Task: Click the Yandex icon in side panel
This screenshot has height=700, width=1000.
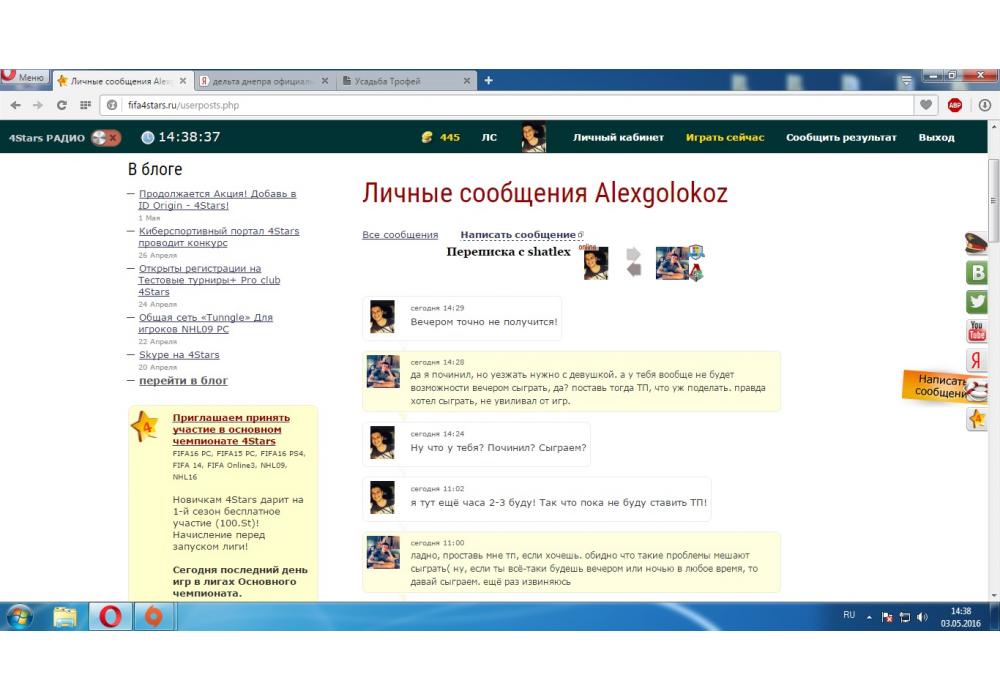Action: pos(977,361)
